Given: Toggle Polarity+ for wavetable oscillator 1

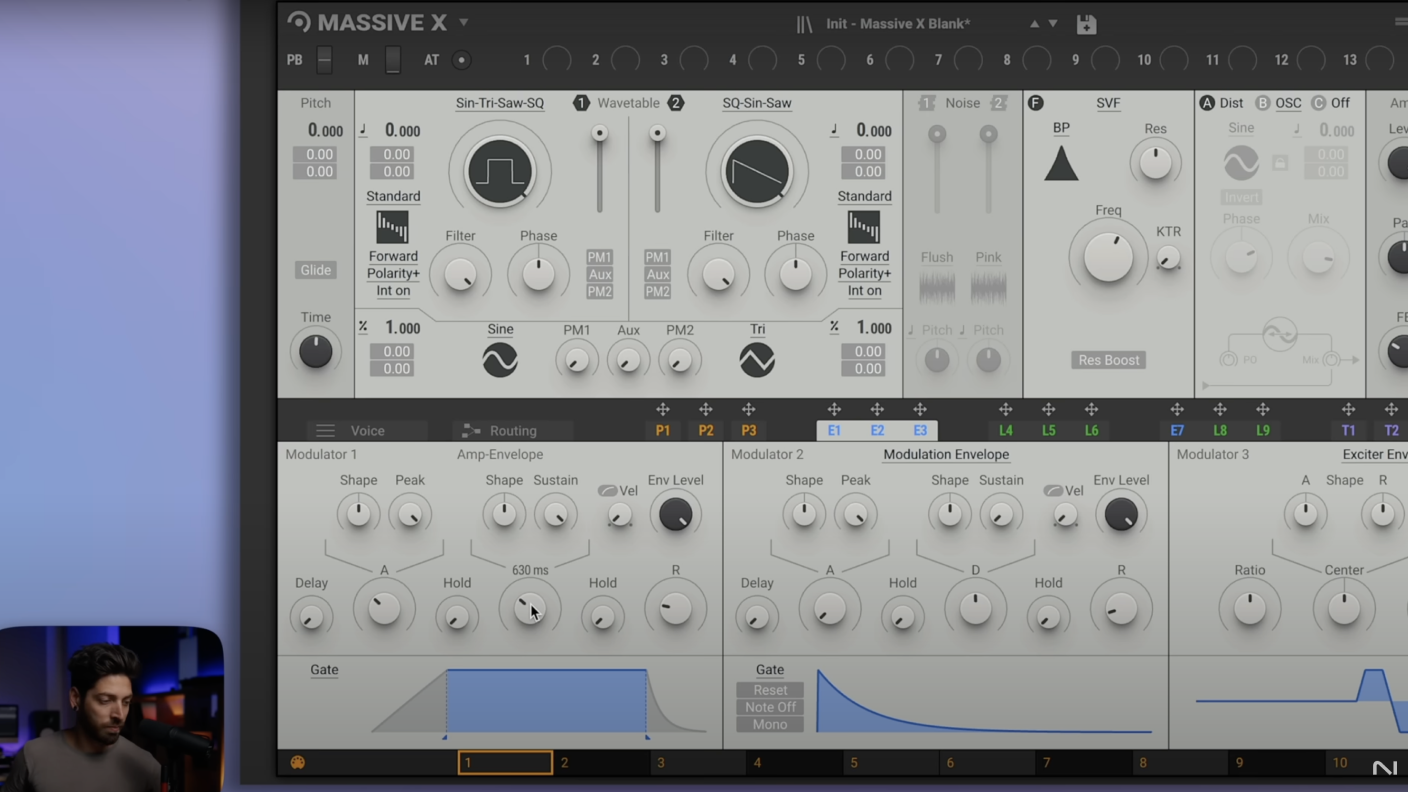Looking at the screenshot, I should pos(393,273).
